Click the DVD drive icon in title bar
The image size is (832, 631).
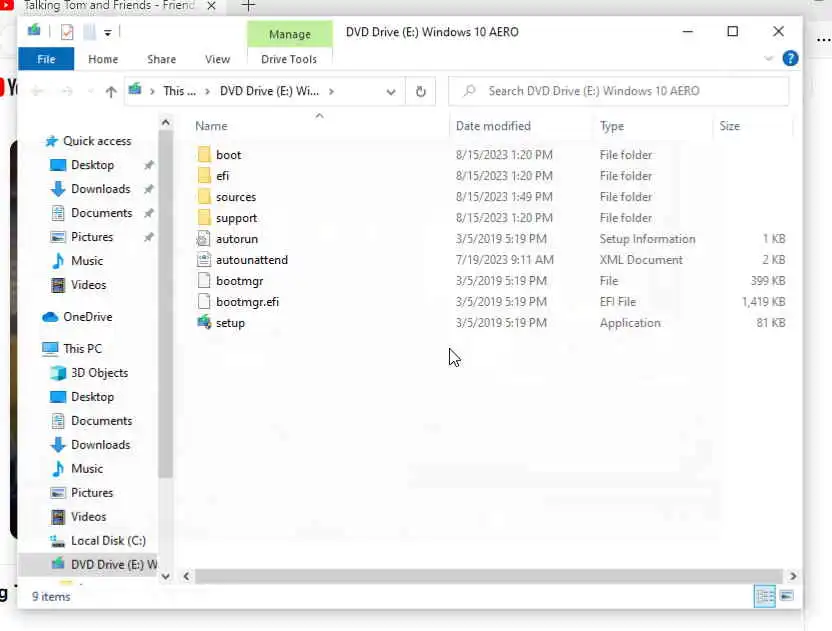(34, 31)
